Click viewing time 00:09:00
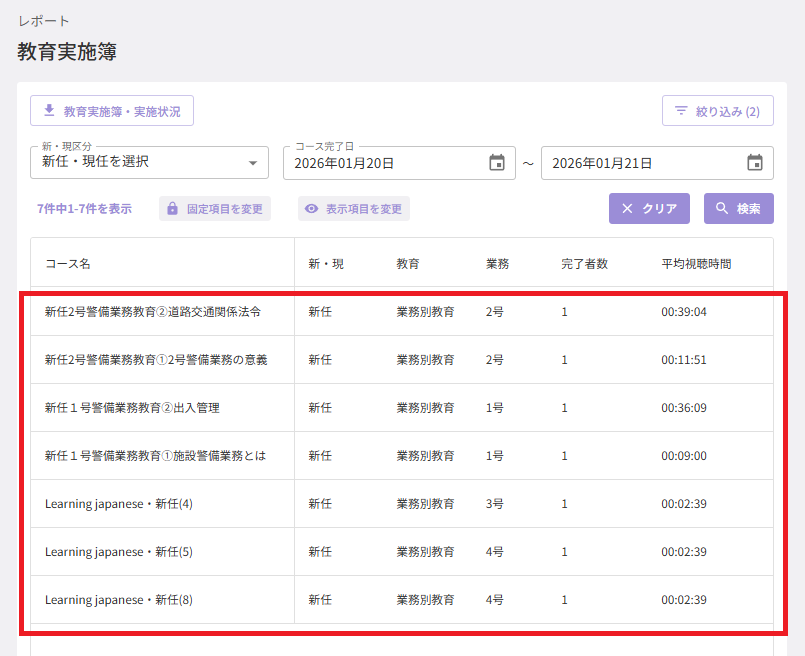This screenshot has width=805, height=656. (684, 456)
